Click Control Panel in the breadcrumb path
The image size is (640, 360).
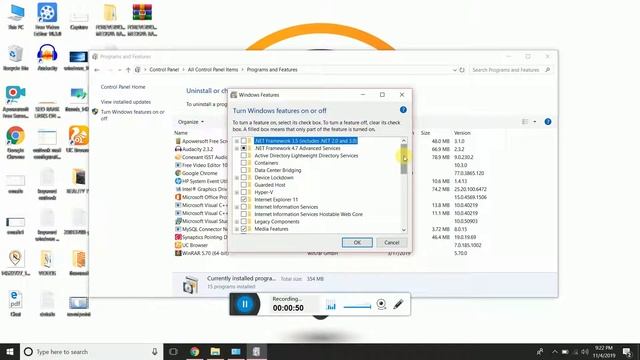point(164,70)
